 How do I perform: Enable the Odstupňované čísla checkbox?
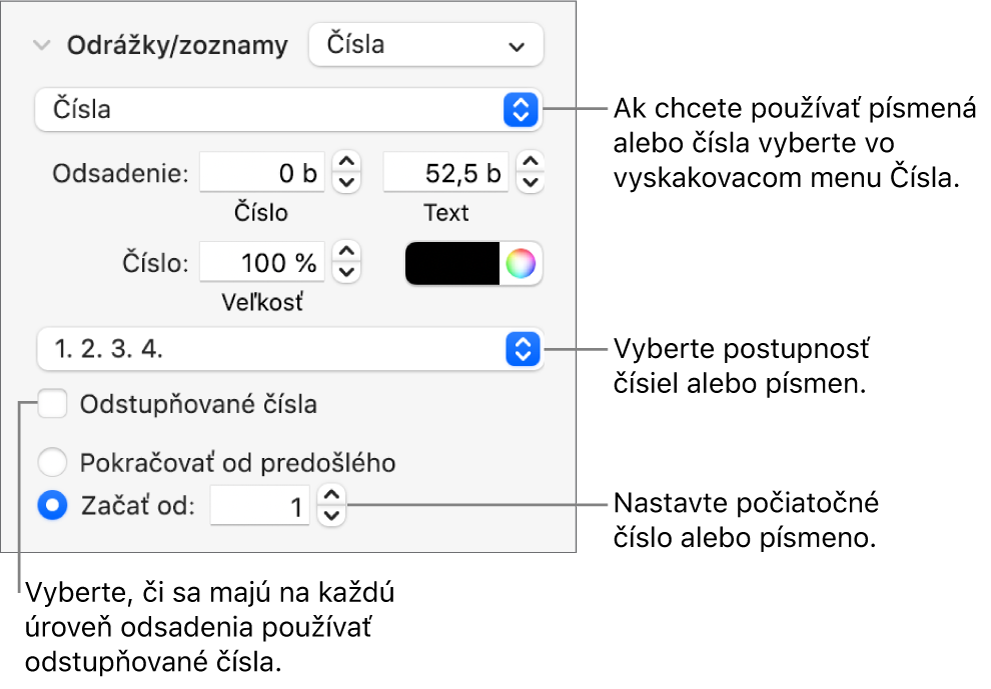(52, 405)
